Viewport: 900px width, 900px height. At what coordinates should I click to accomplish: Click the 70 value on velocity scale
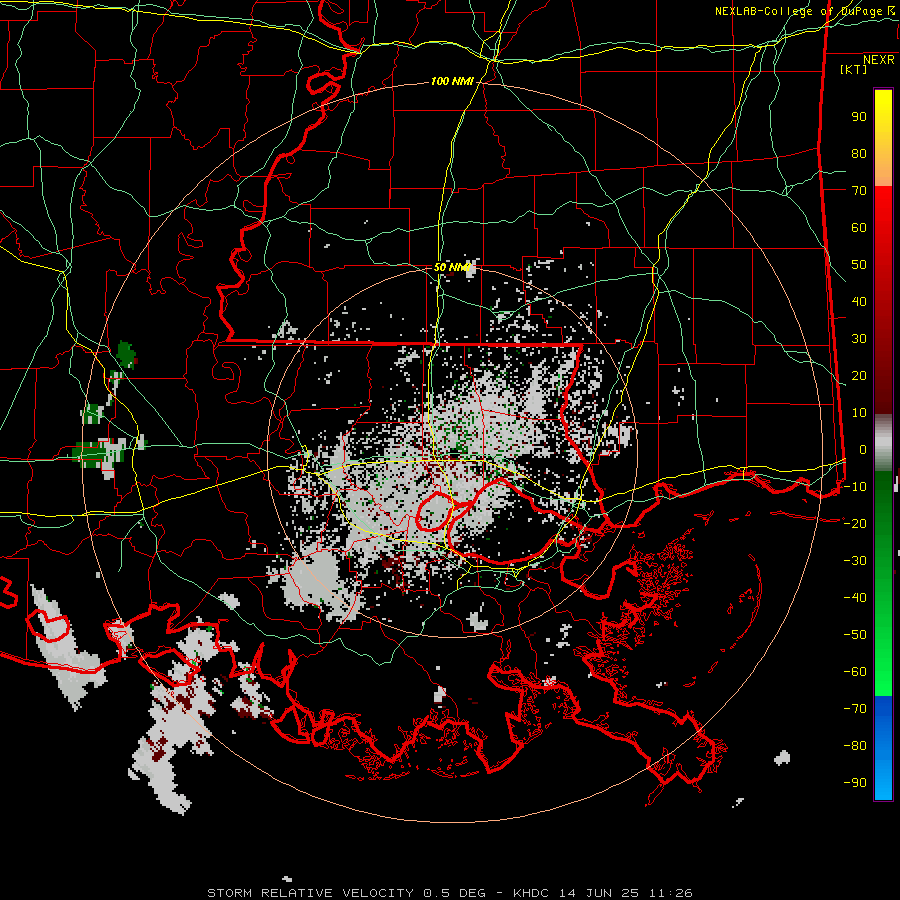point(859,191)
